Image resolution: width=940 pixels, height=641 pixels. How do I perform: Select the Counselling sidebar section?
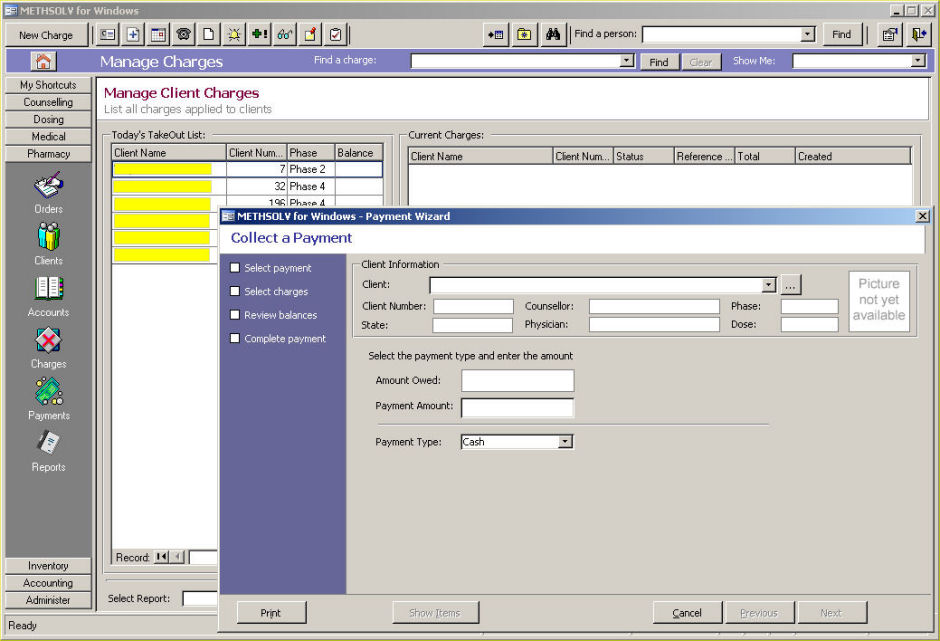(x=48, y=102)
